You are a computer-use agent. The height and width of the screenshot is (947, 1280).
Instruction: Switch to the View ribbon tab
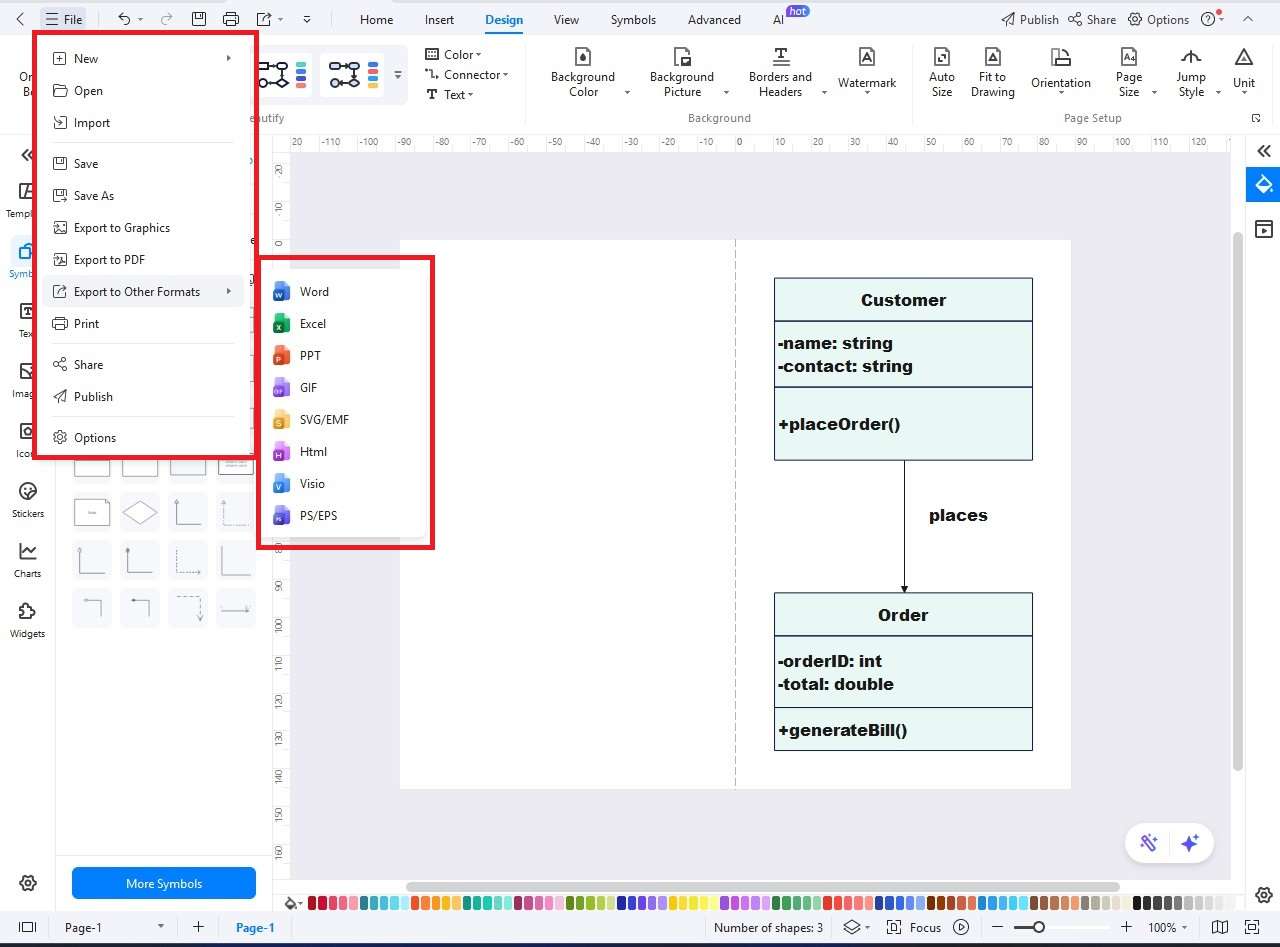[x=566, y=19]
